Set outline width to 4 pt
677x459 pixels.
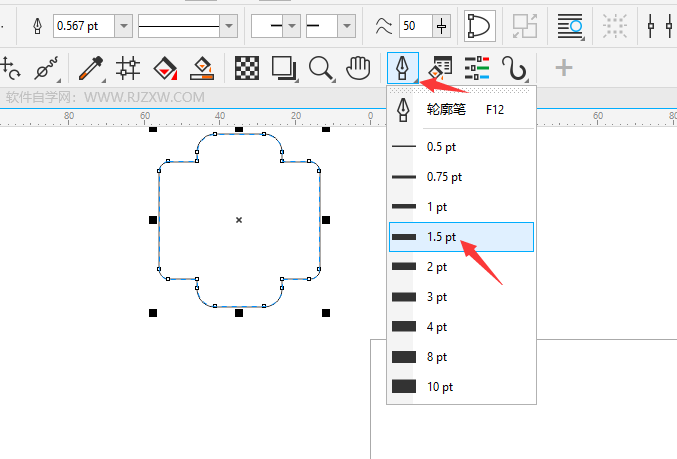(461, 327)
